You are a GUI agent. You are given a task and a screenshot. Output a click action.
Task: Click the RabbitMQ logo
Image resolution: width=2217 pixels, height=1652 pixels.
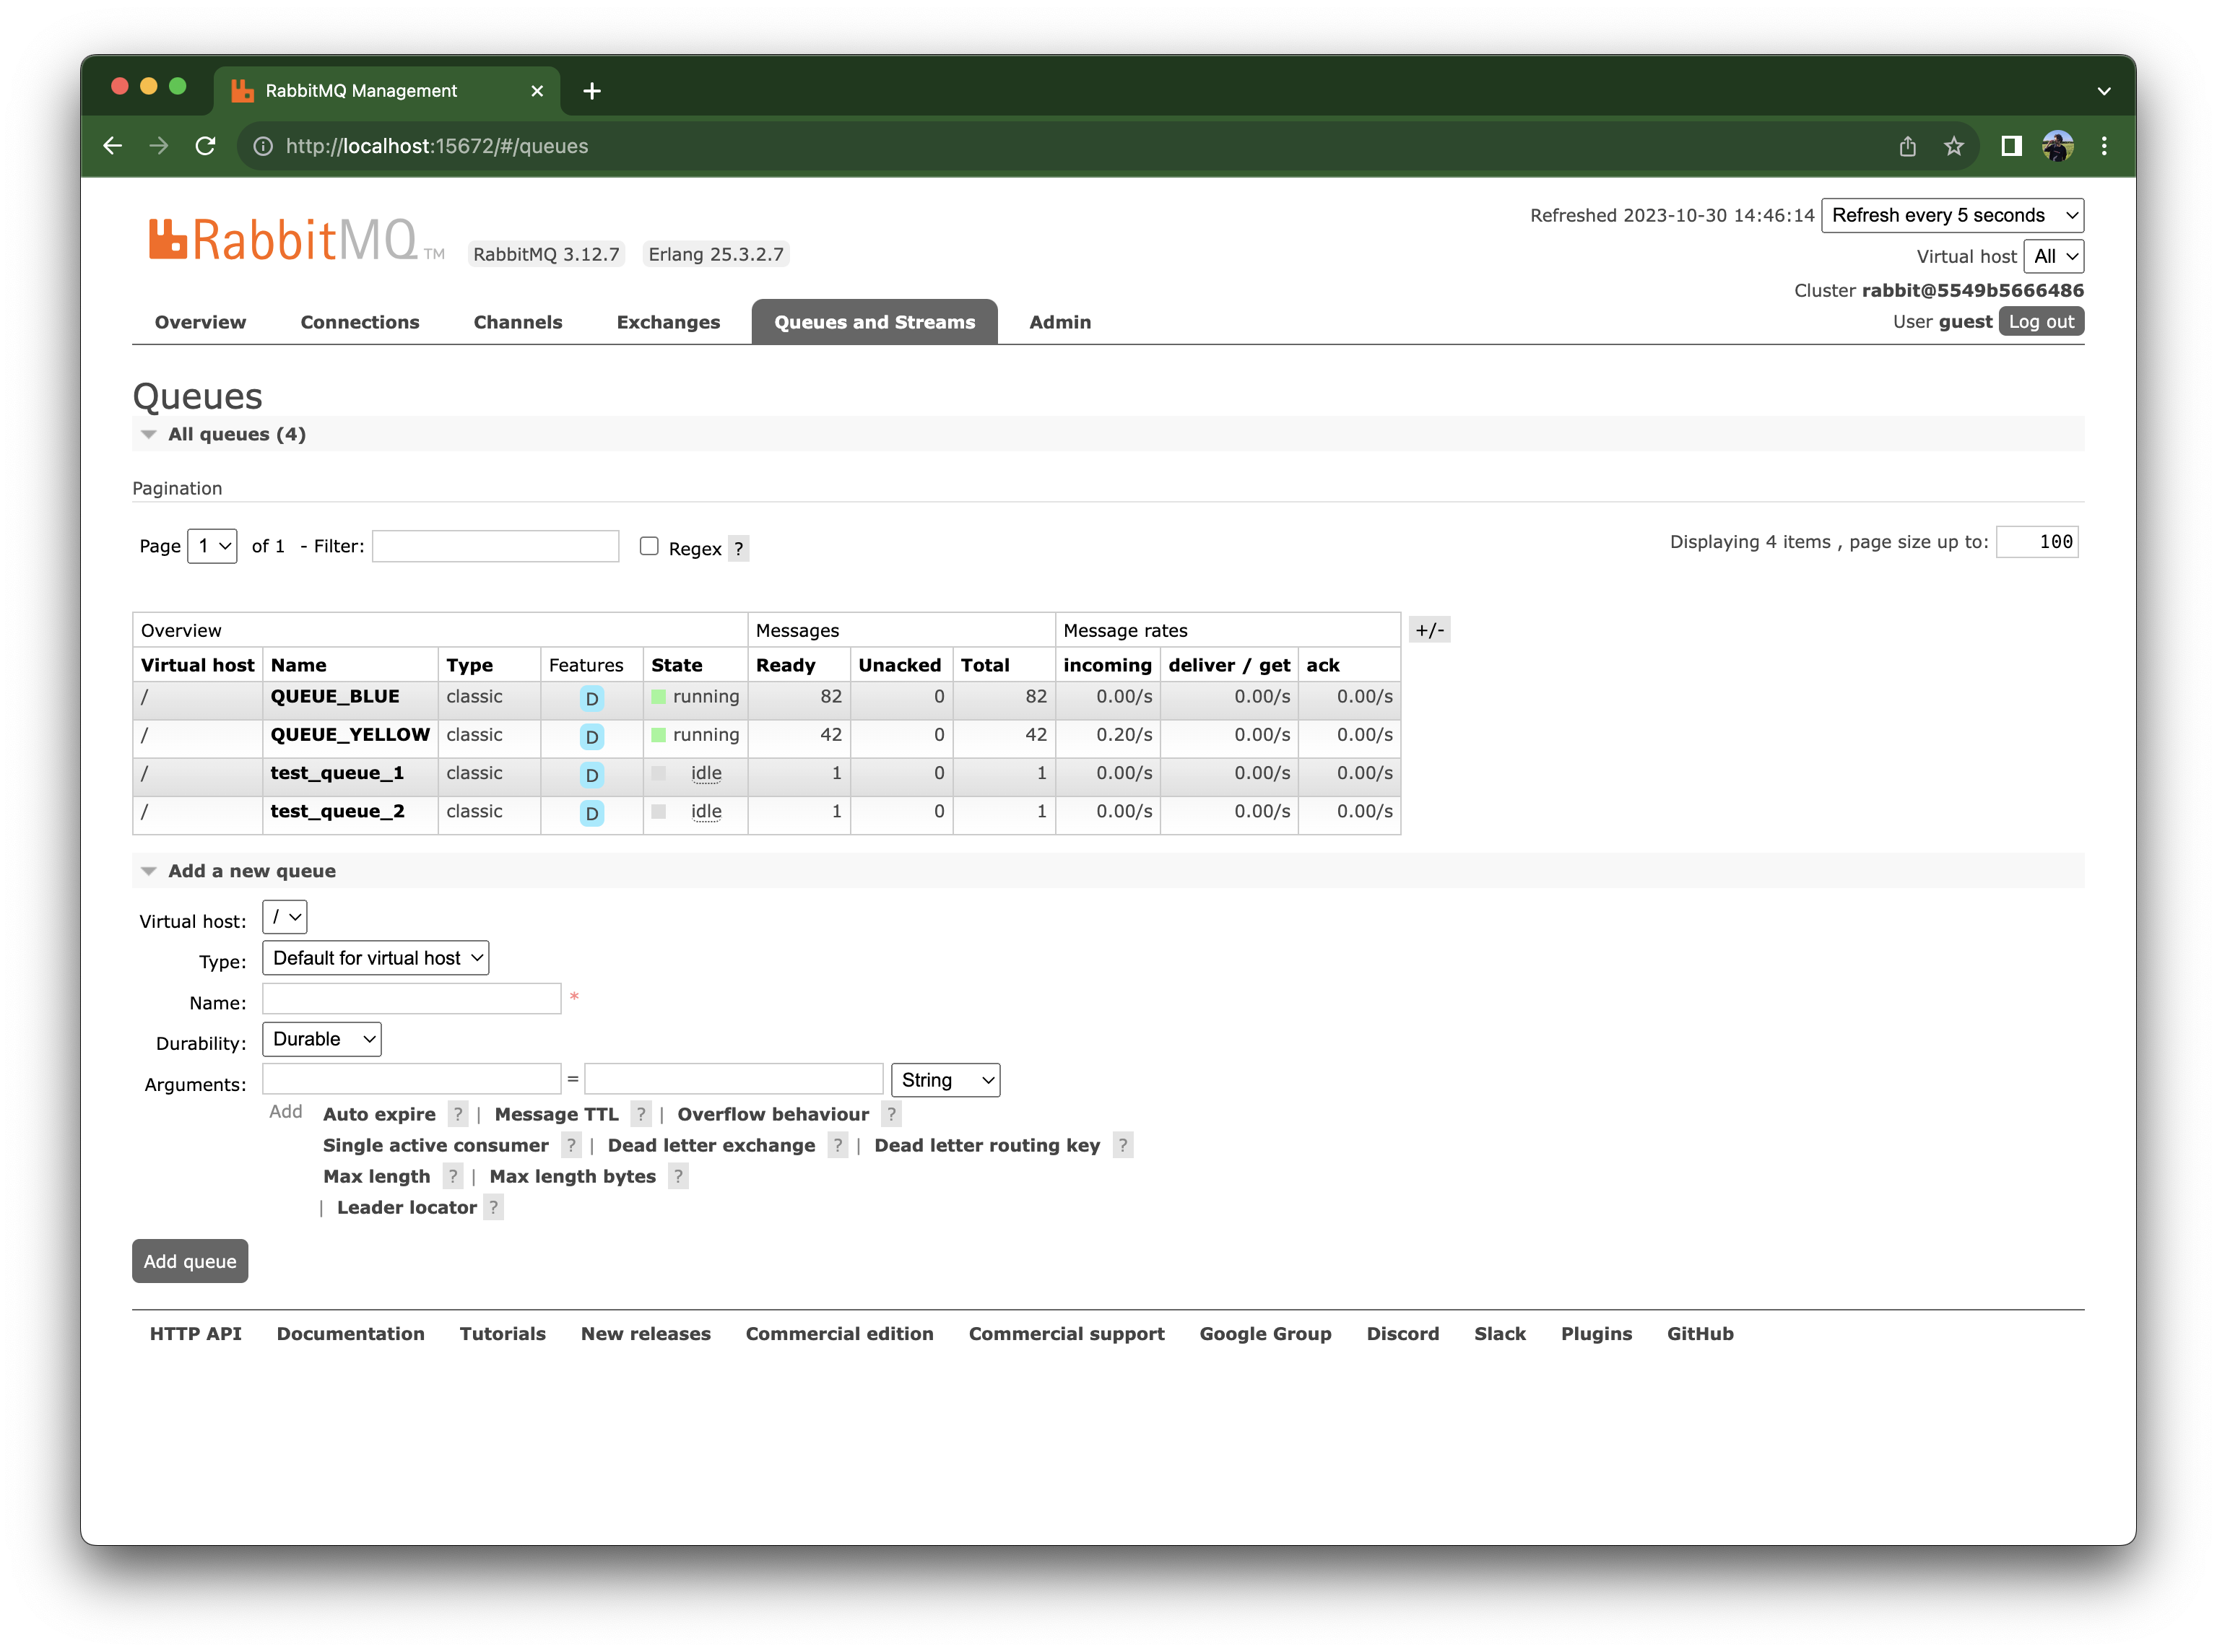296,241
